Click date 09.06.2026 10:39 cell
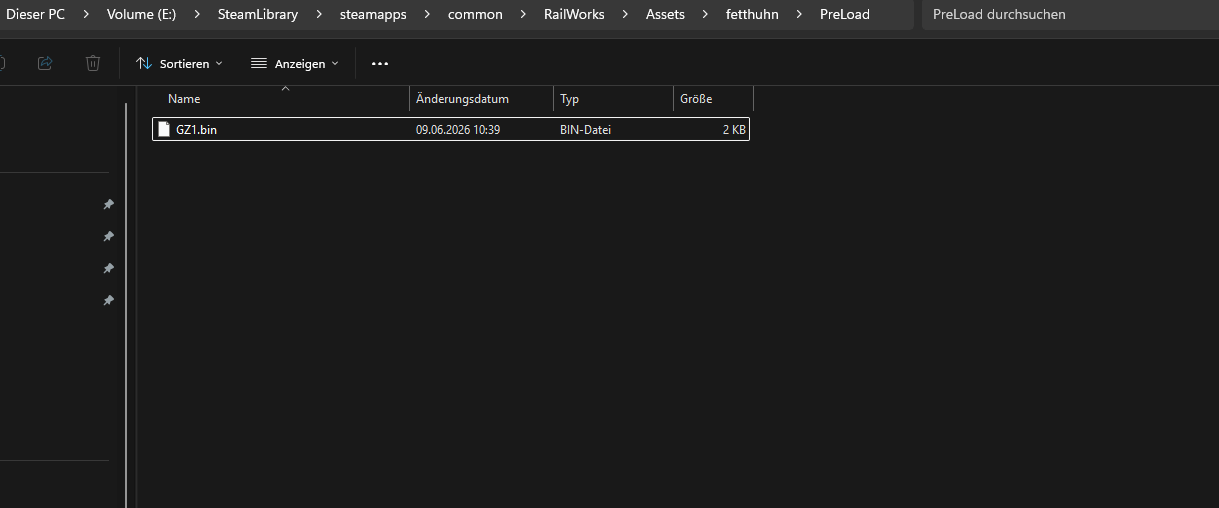1219x508 pixels. [x=458, y=130]
